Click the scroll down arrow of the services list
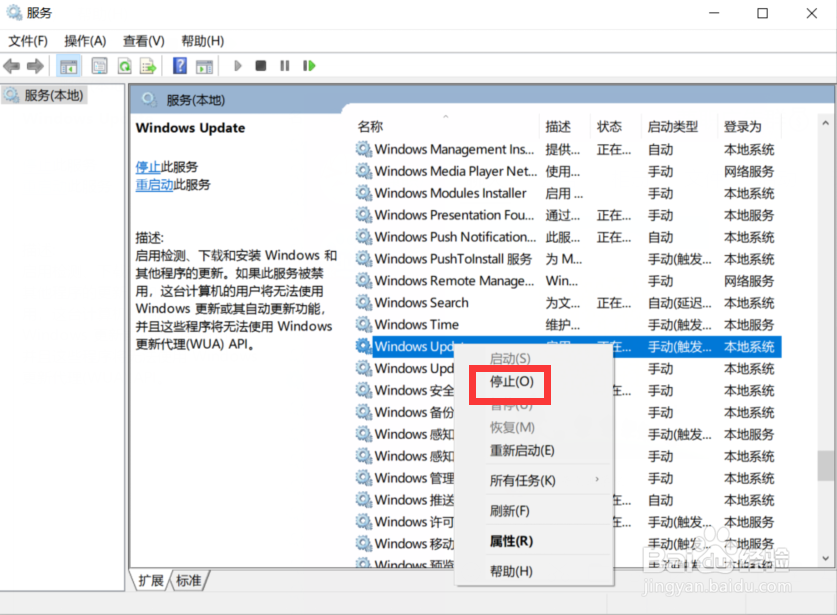The height and width of the screenshot is (615, 837). click(825, 558)
